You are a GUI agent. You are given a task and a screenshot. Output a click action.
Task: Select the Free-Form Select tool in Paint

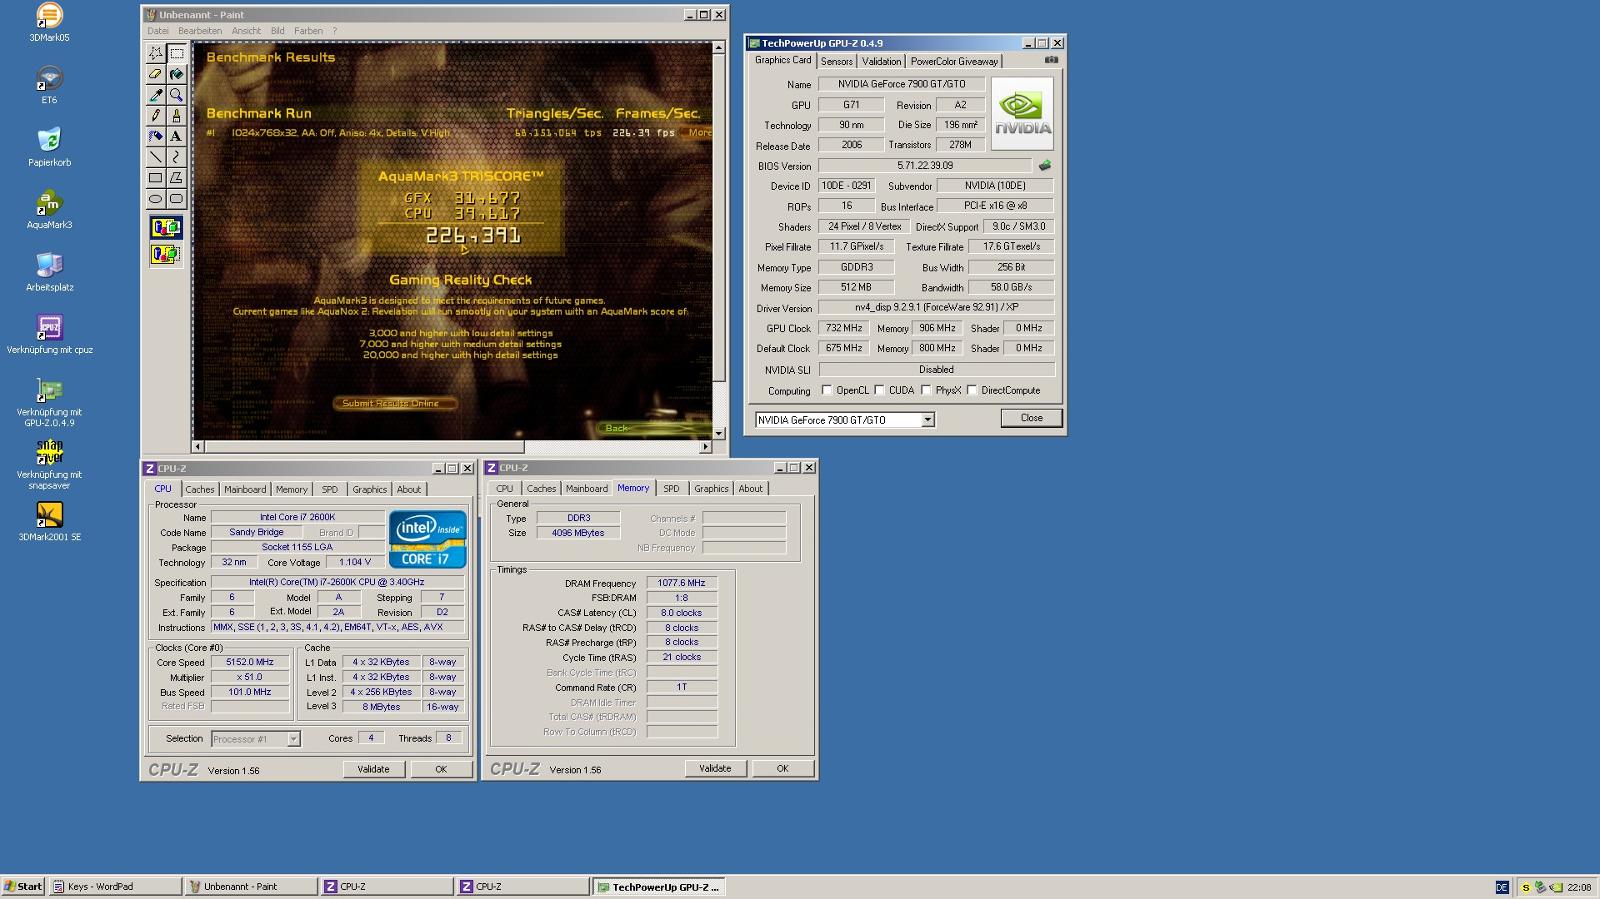(155, 53)
